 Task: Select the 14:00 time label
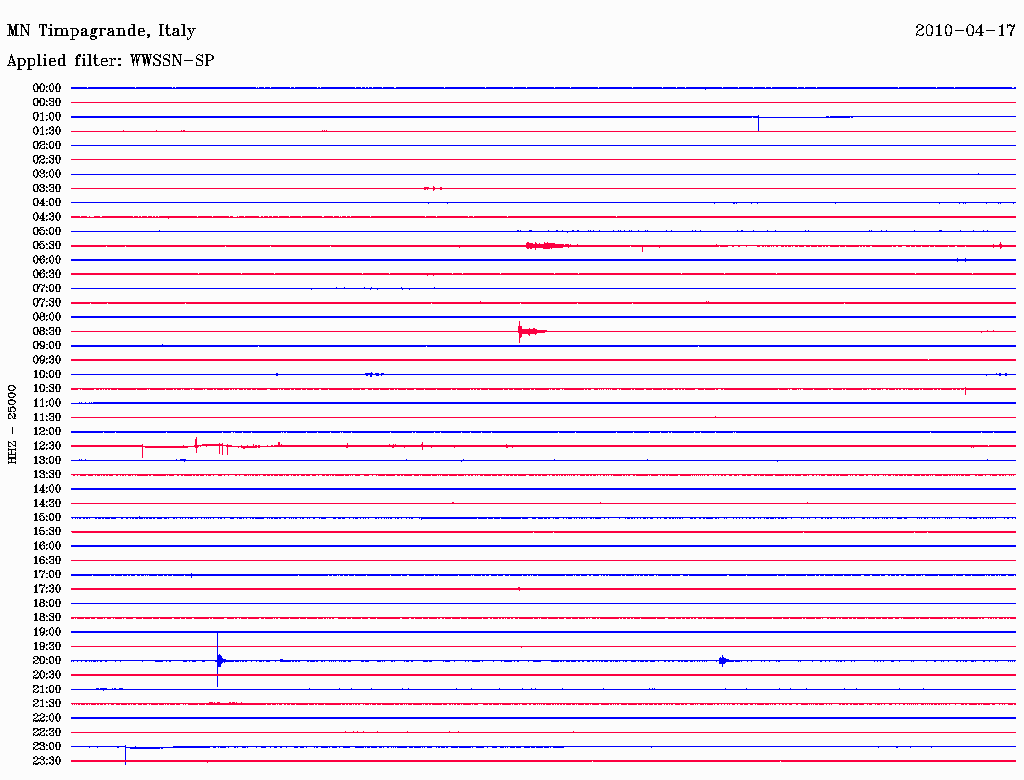47,489
